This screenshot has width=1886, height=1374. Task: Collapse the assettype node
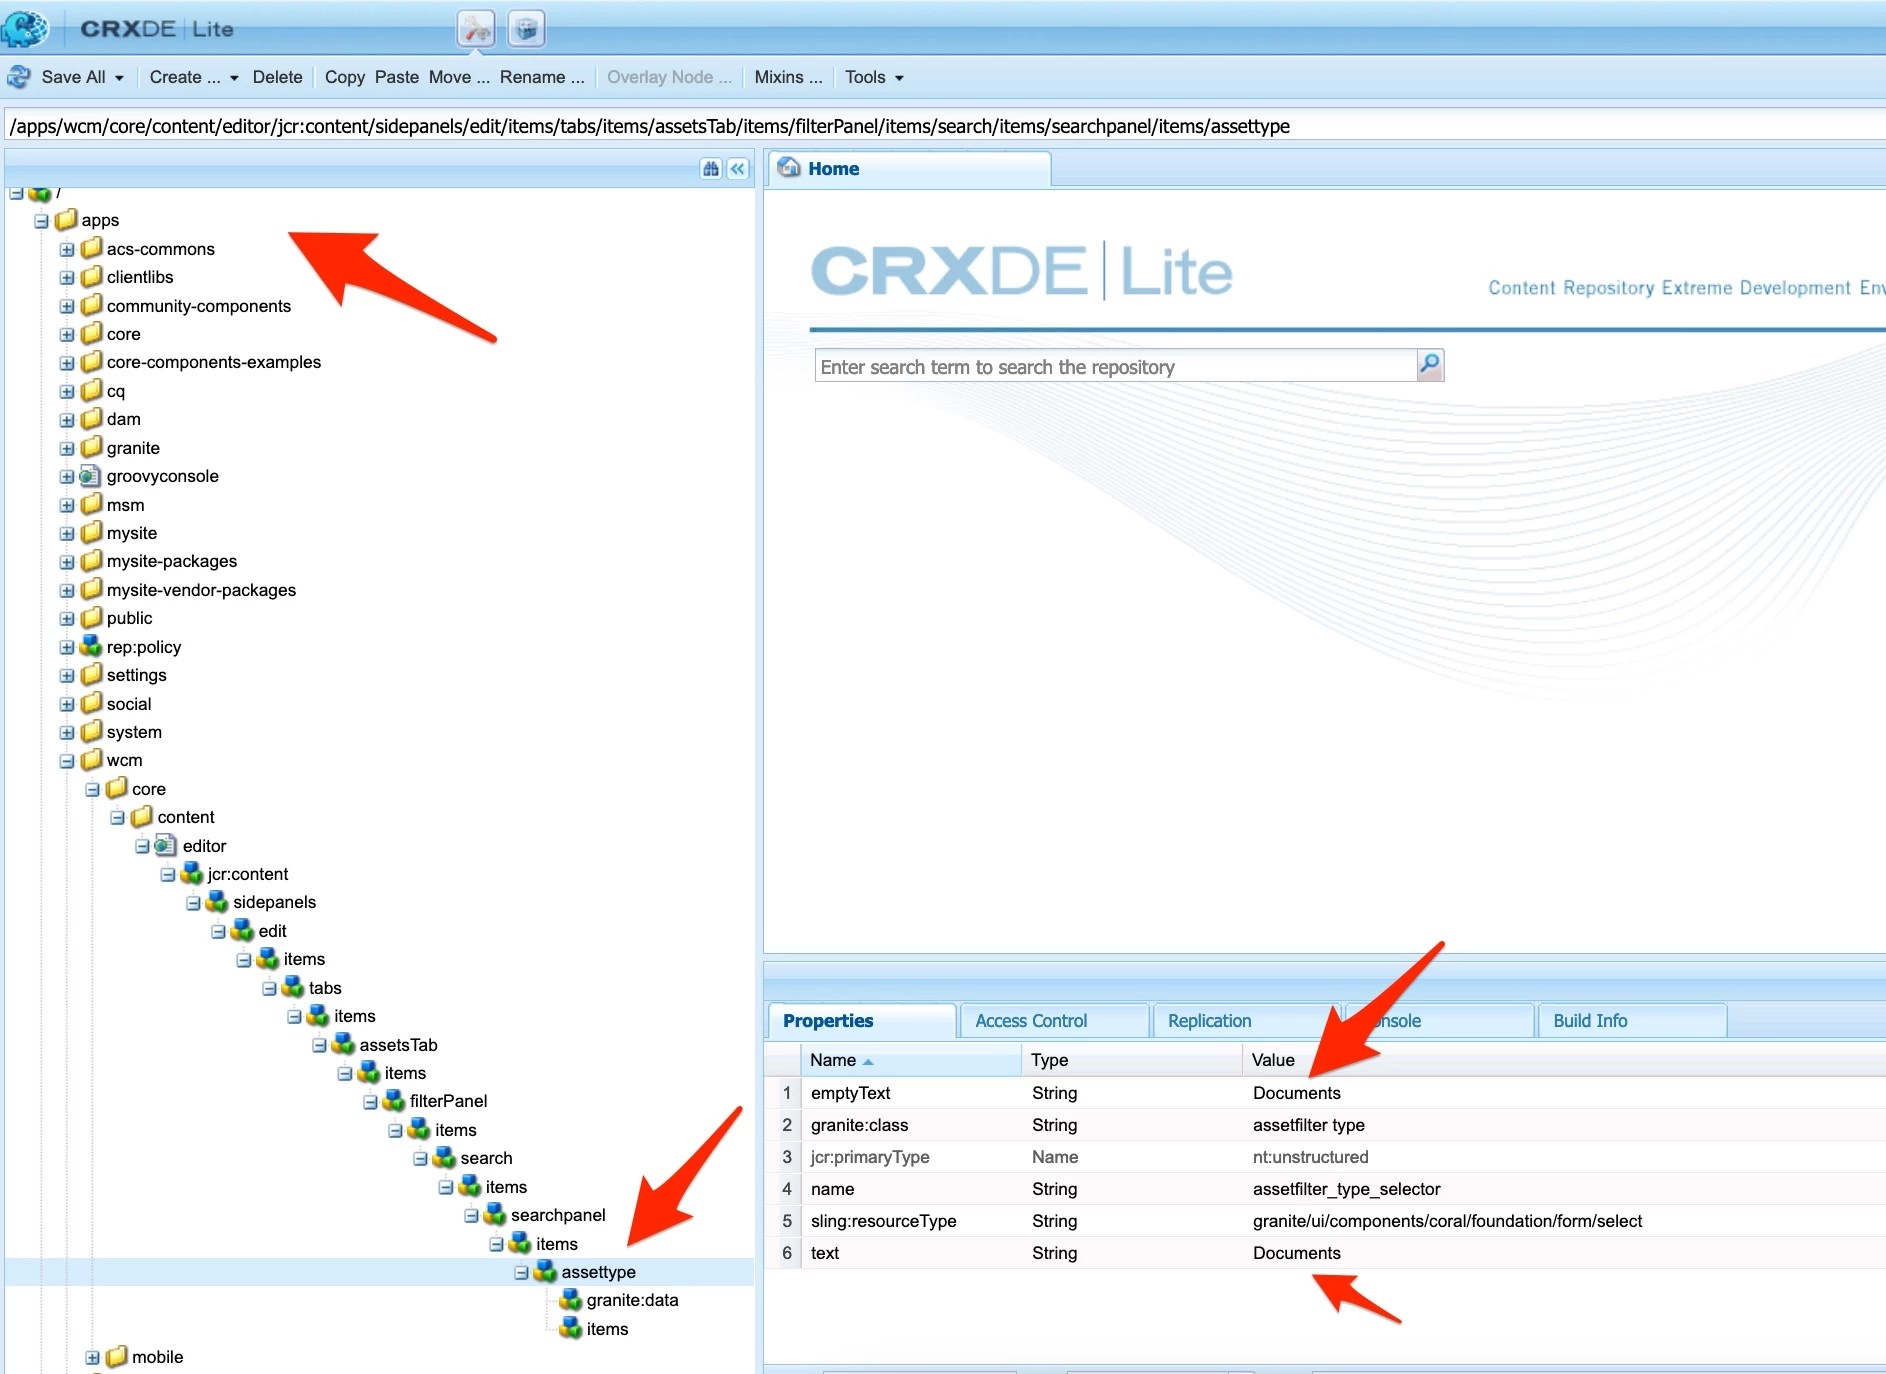coord(521,1273)
